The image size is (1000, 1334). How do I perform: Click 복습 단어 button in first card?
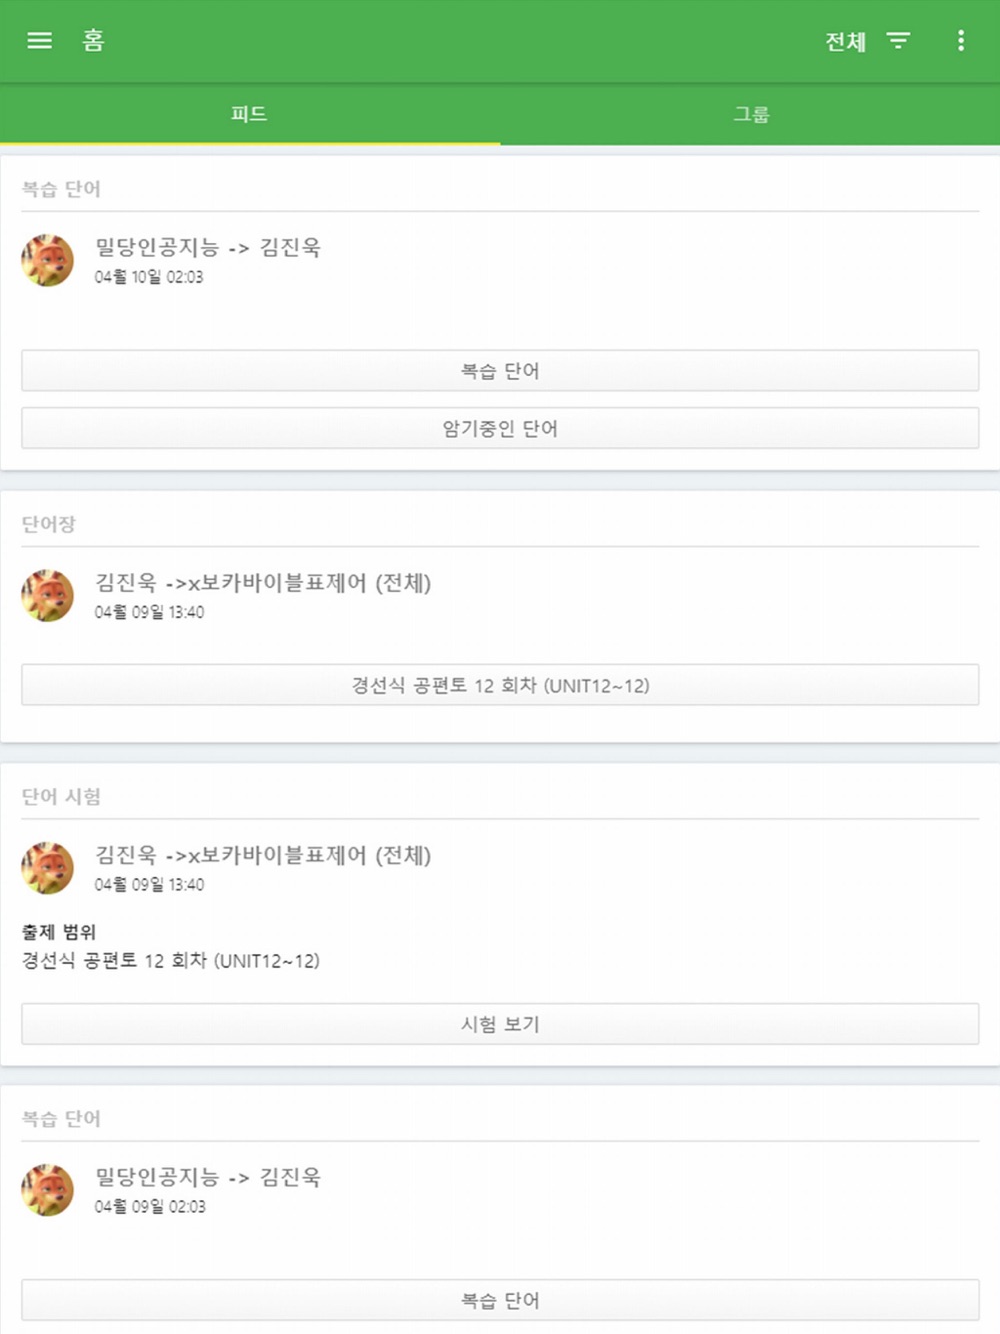(500, 371)
